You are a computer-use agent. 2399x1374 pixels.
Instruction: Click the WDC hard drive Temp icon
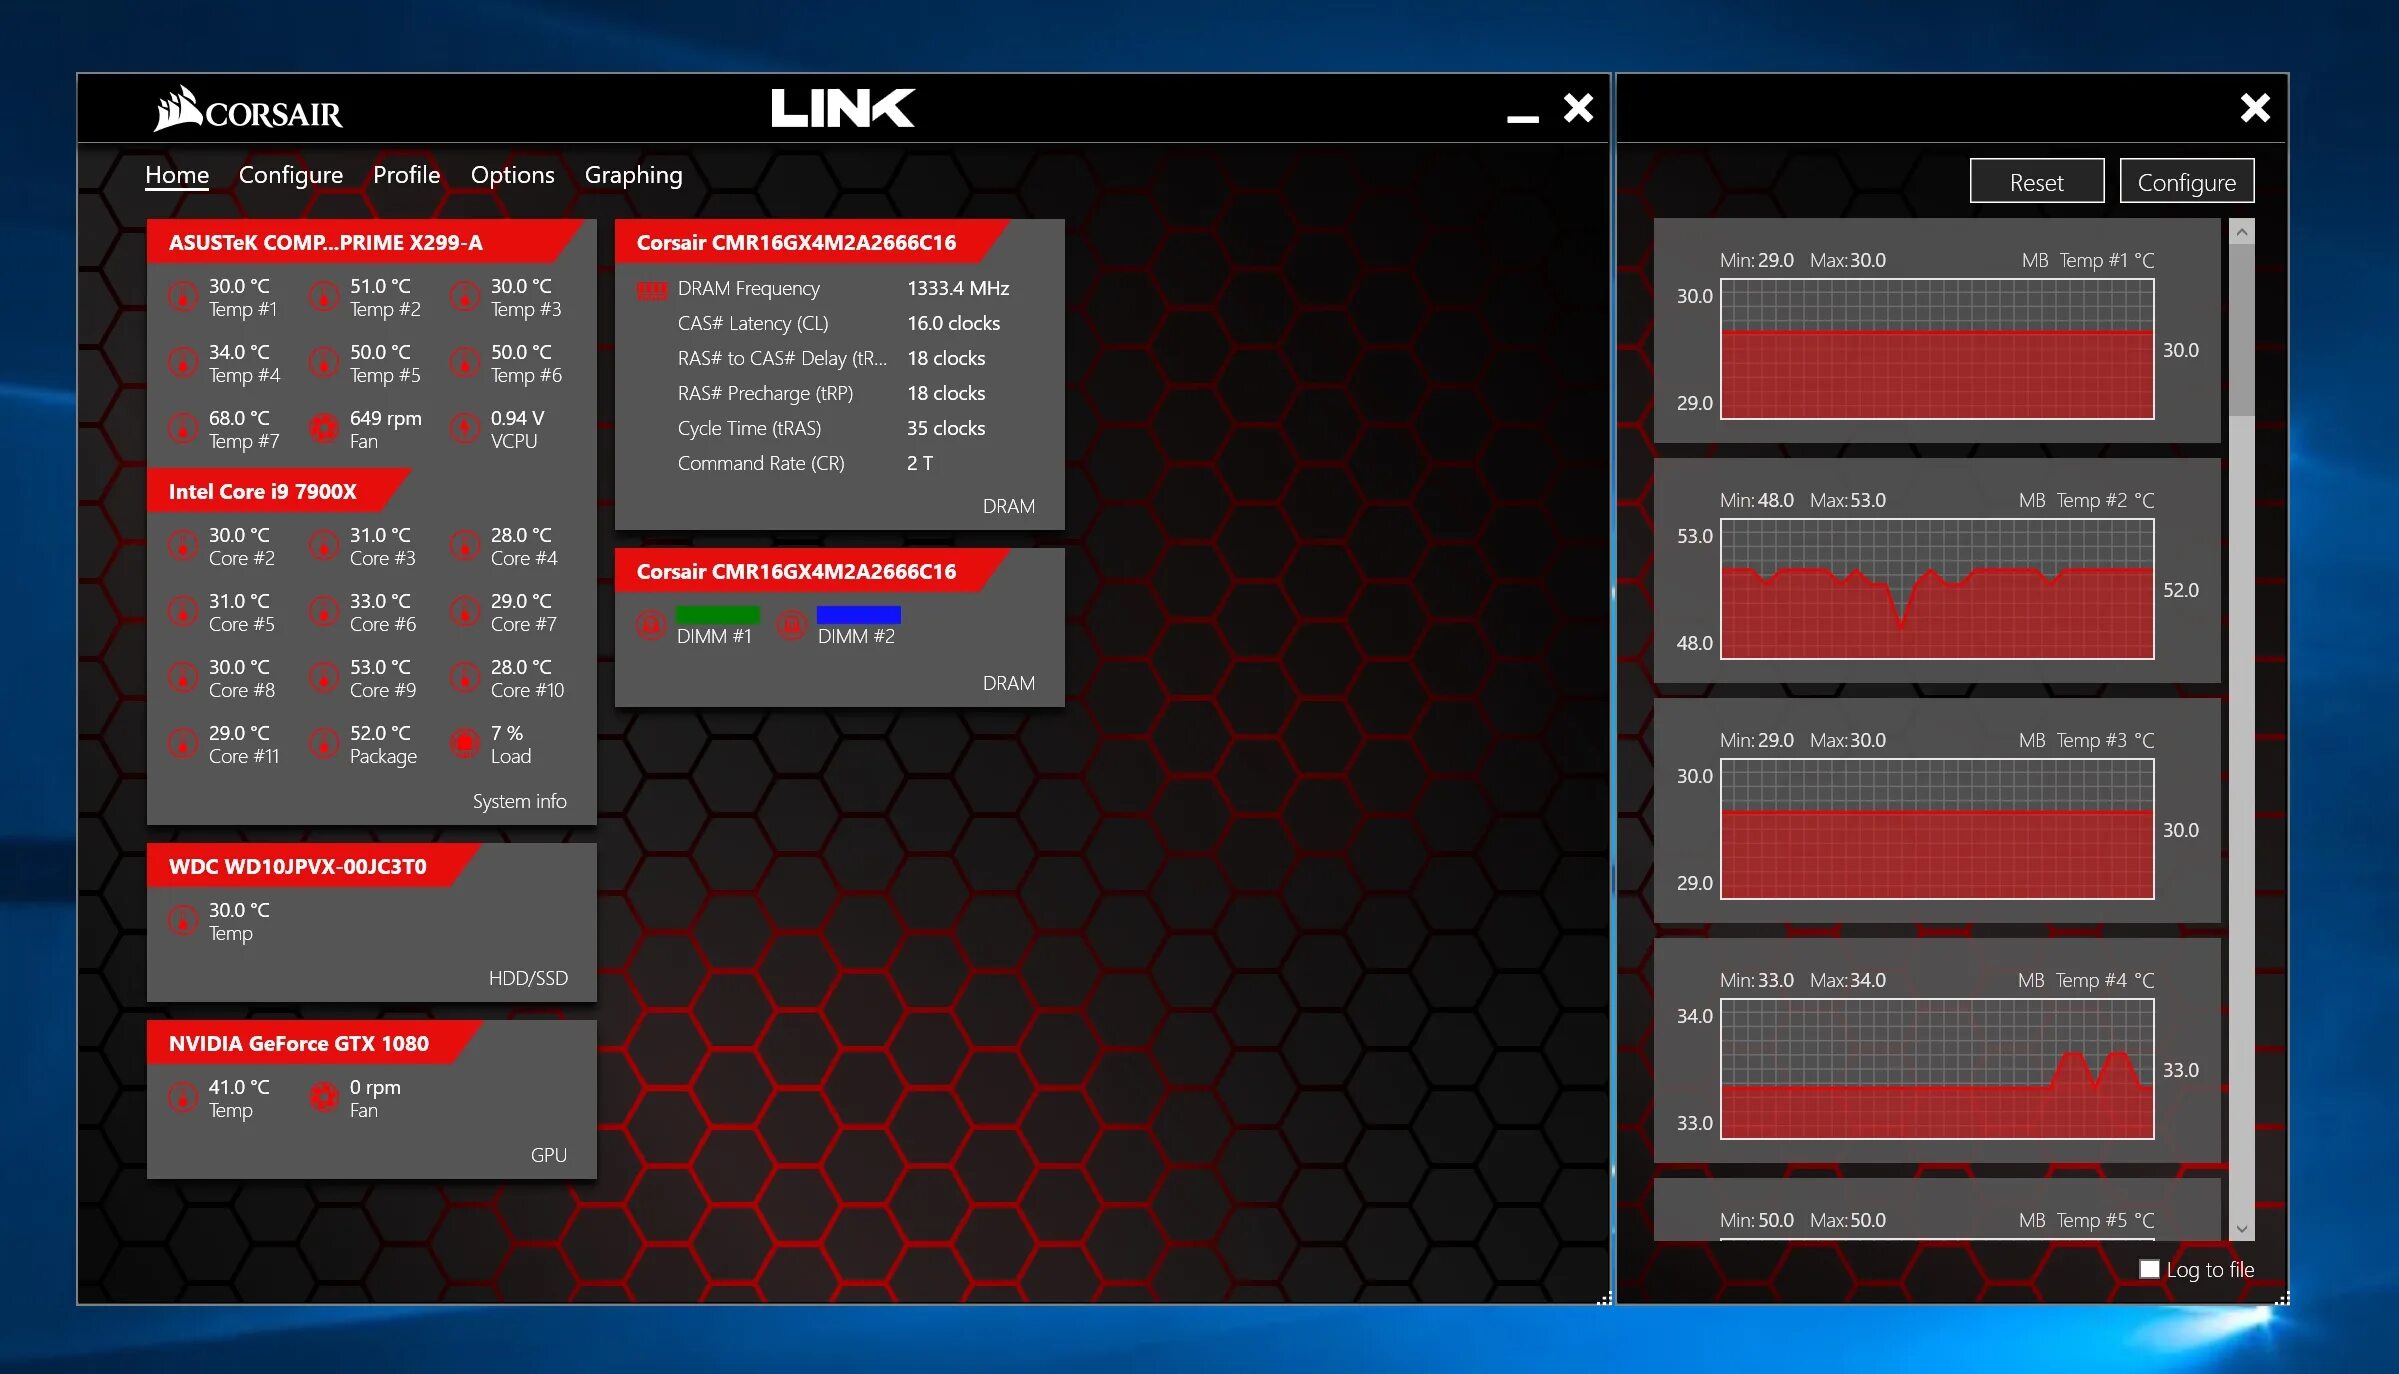click(182, 921)
